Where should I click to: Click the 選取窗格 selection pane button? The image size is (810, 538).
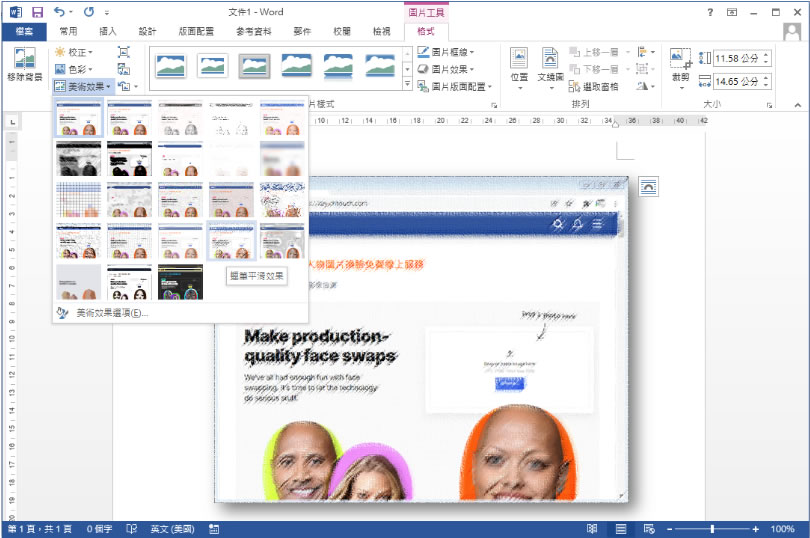coord(593,86)
